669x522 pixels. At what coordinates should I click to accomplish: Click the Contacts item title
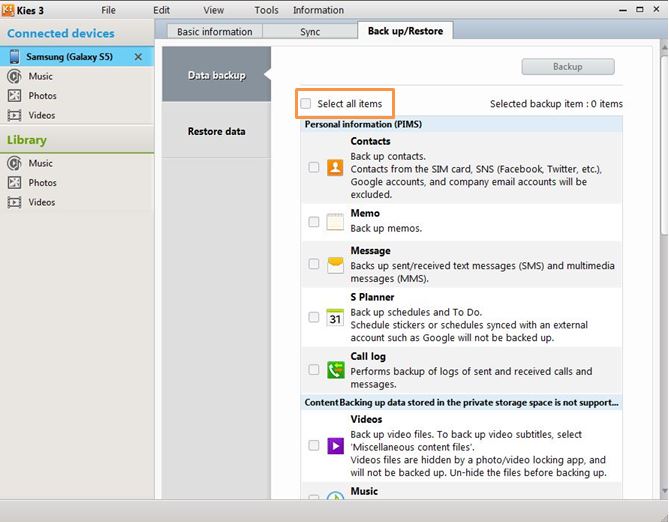(x=370, y=141)
